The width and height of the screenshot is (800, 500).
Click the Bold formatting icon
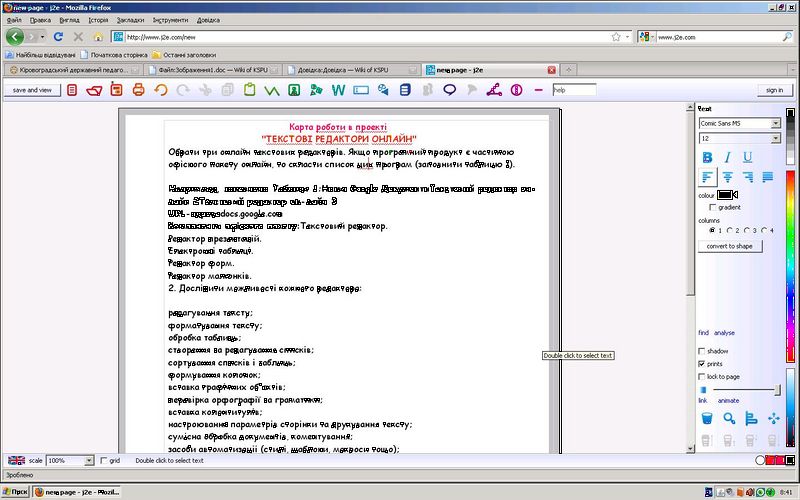coord(707,157)
